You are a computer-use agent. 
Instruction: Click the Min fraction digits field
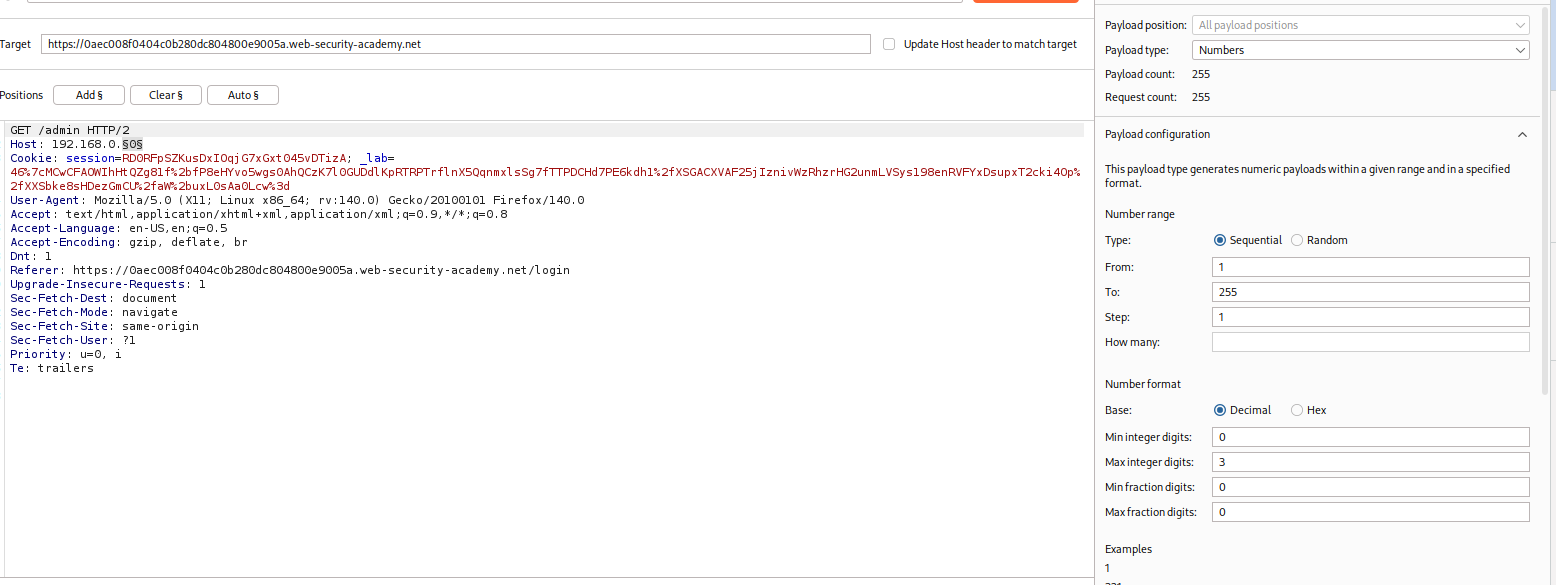1370,487
